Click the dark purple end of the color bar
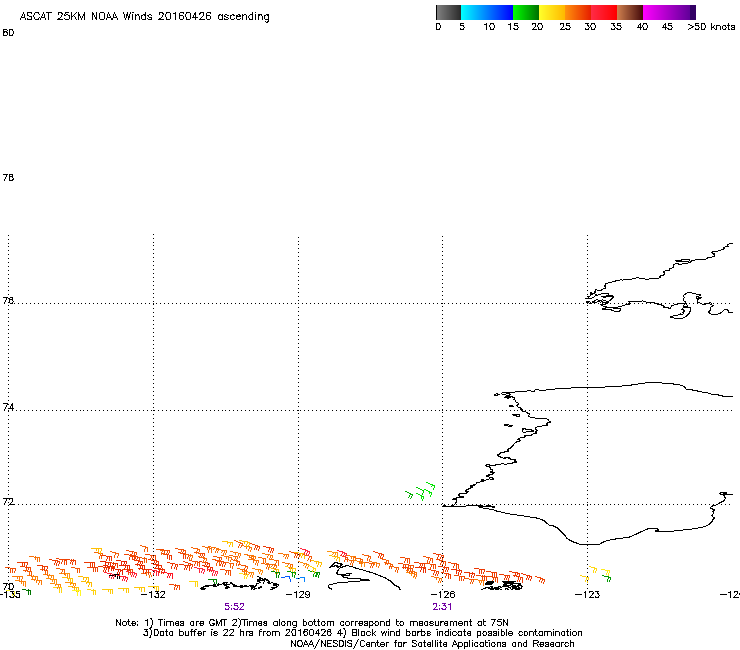This screenshot has width=740, height=650. point(691,12)
